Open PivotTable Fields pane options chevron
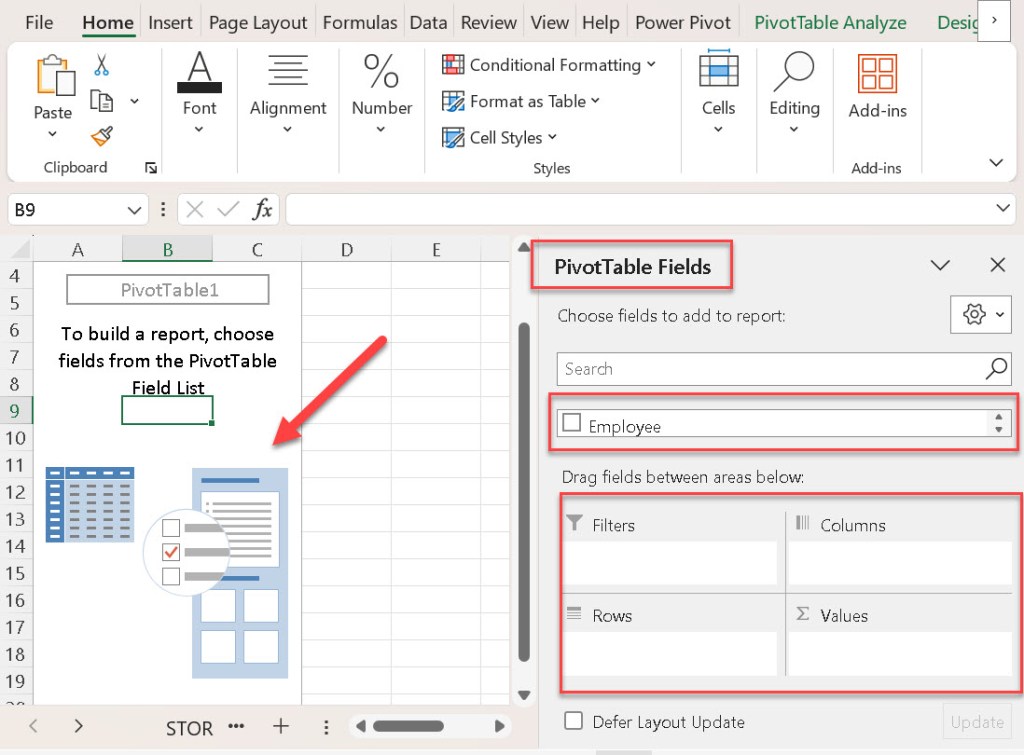Screen dimensions: 1024x755 pyautogui.click(x=940, y=265)
